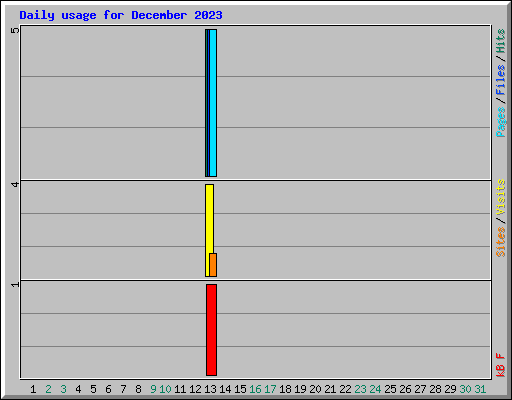Click day 25 on the x-axis
This screenshot has height=400, width=512.
[x=390, y=389]
